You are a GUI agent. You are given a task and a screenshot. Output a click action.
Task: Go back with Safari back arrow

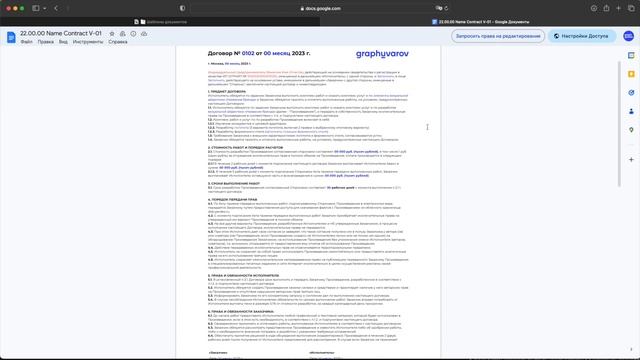[x=56, y=8]
